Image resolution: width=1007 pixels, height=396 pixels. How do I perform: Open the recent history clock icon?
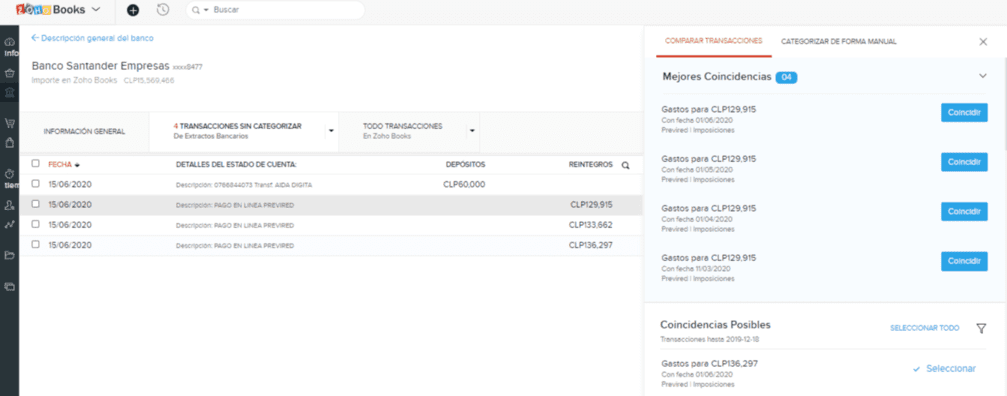[x=163, y=10]
